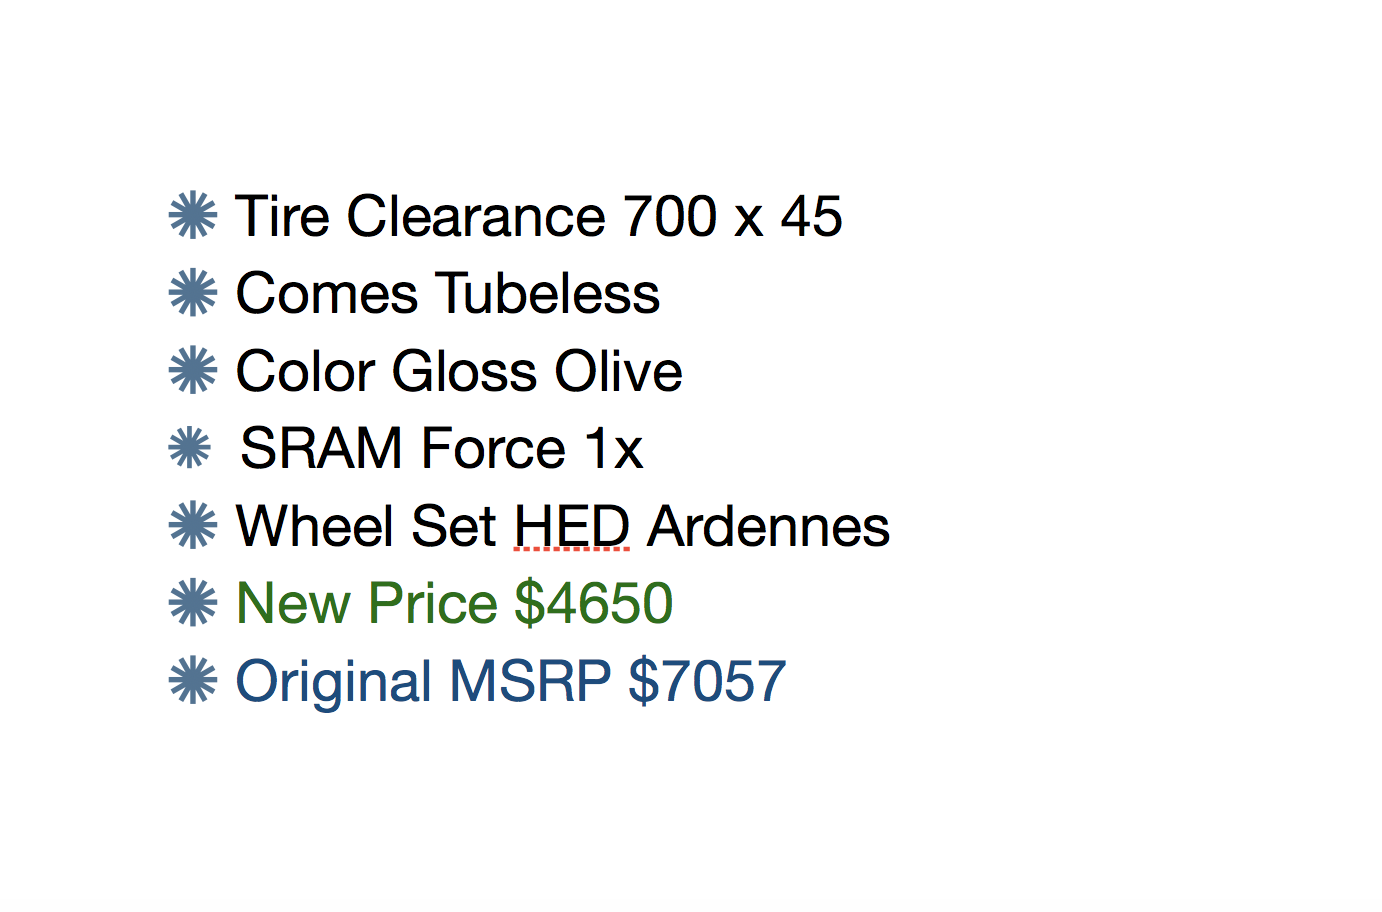Click the 700 in tire size

[670, 217]
